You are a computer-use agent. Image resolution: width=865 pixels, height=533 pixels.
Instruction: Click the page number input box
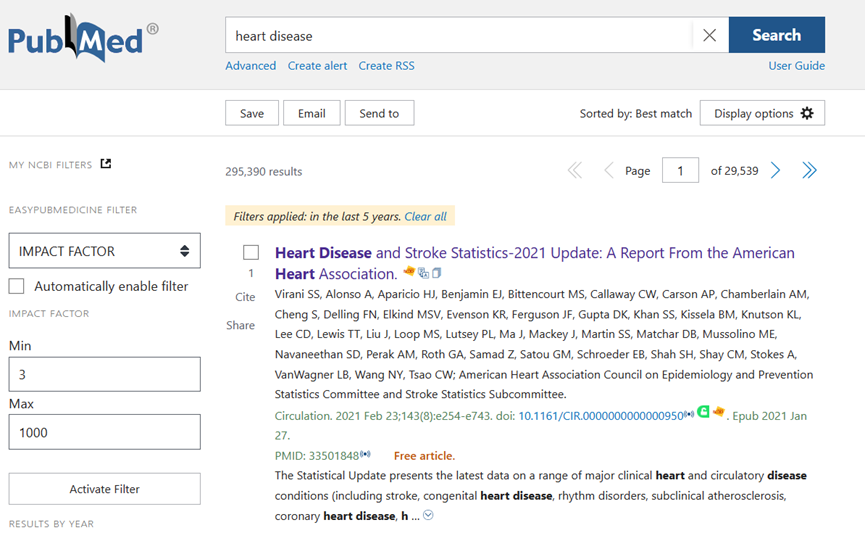[x=680, y=170]
